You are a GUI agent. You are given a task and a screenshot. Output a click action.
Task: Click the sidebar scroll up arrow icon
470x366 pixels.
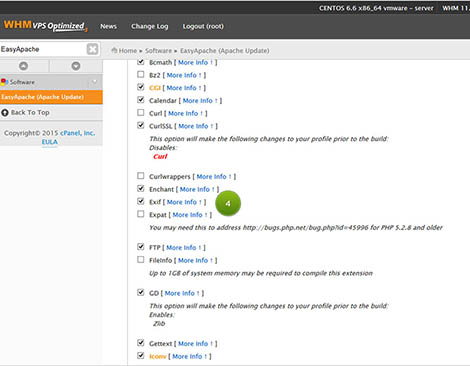[x=23, y=66]
